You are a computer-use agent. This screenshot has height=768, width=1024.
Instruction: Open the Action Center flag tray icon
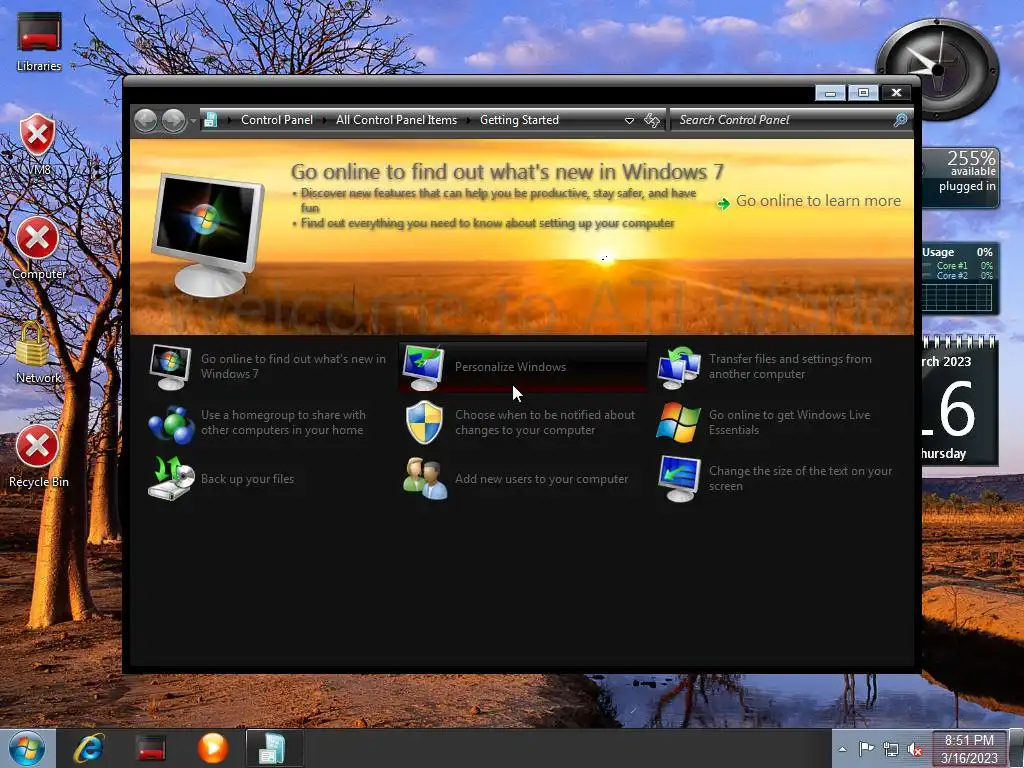867,749
